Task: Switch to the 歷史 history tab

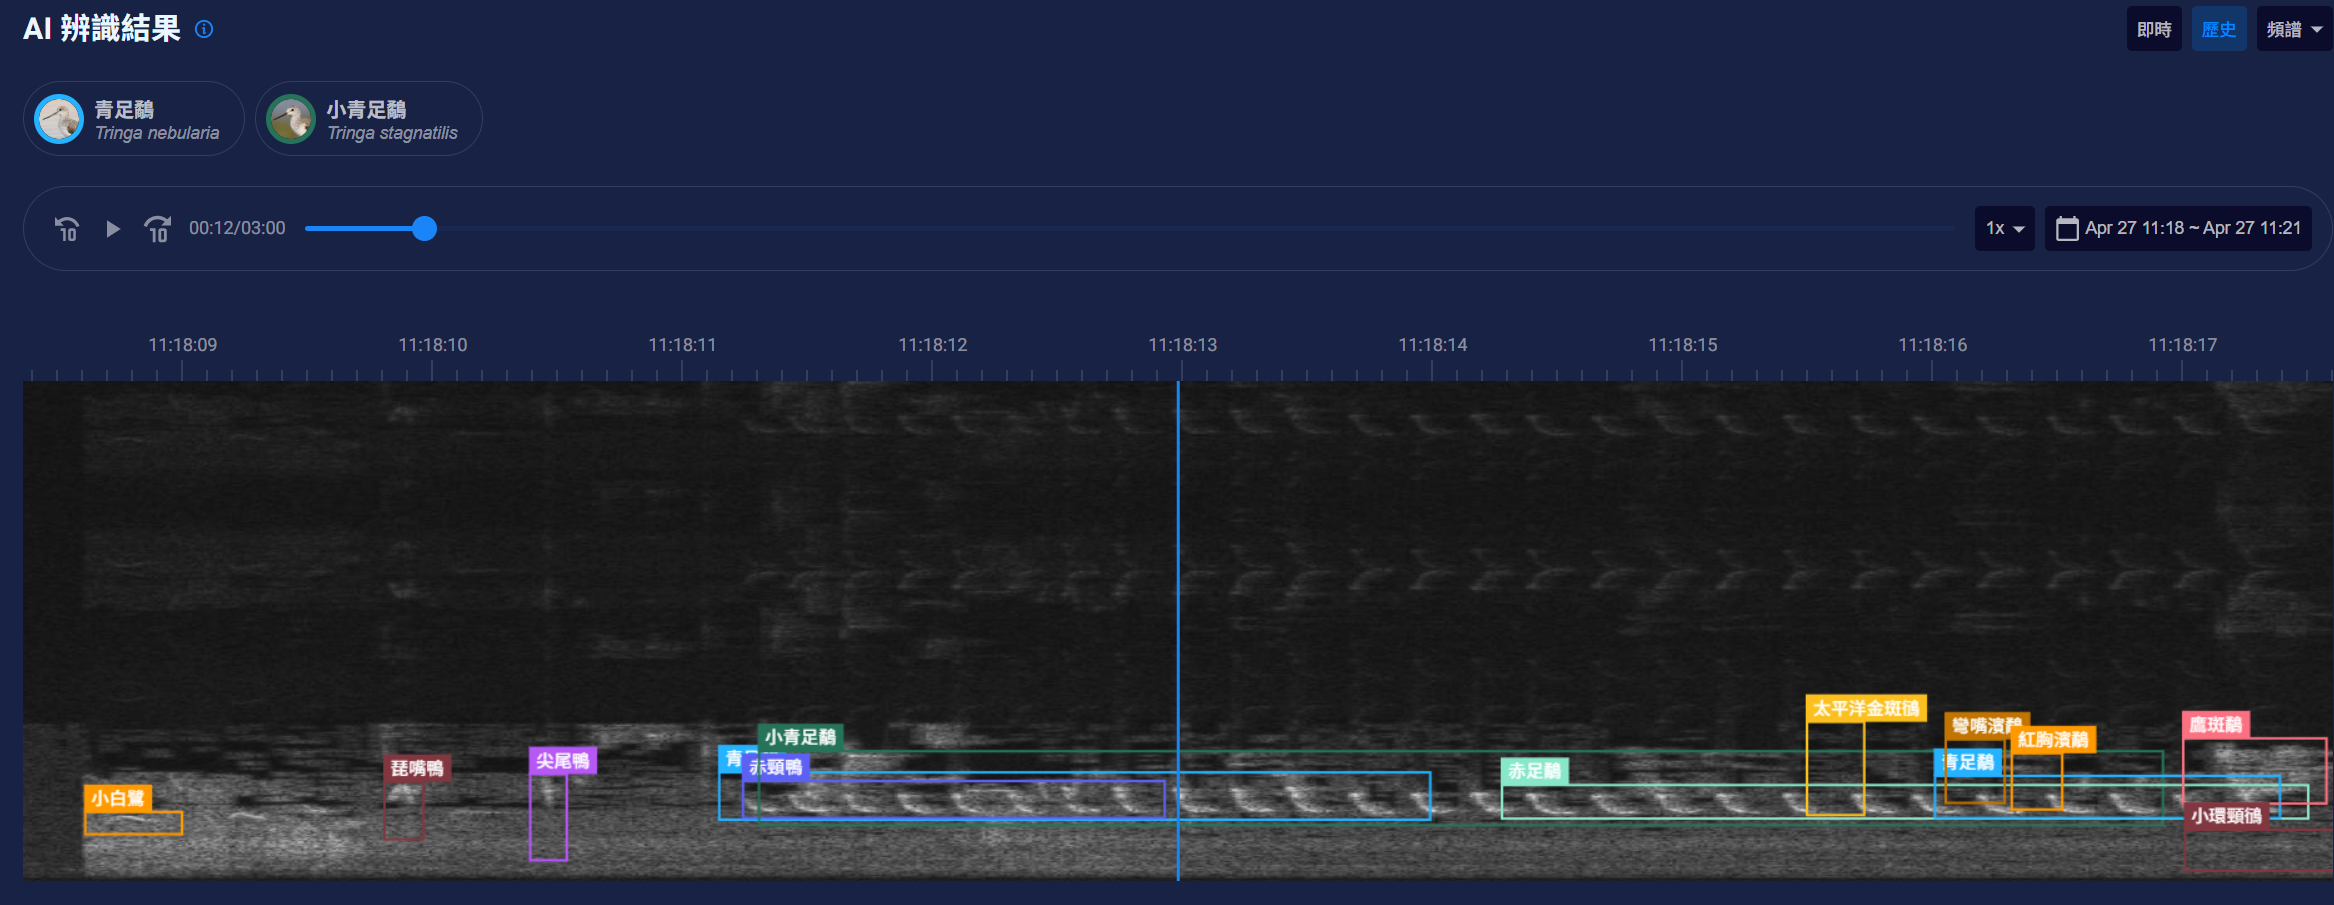Action: pyautogui.click(x=2219, y=29)
